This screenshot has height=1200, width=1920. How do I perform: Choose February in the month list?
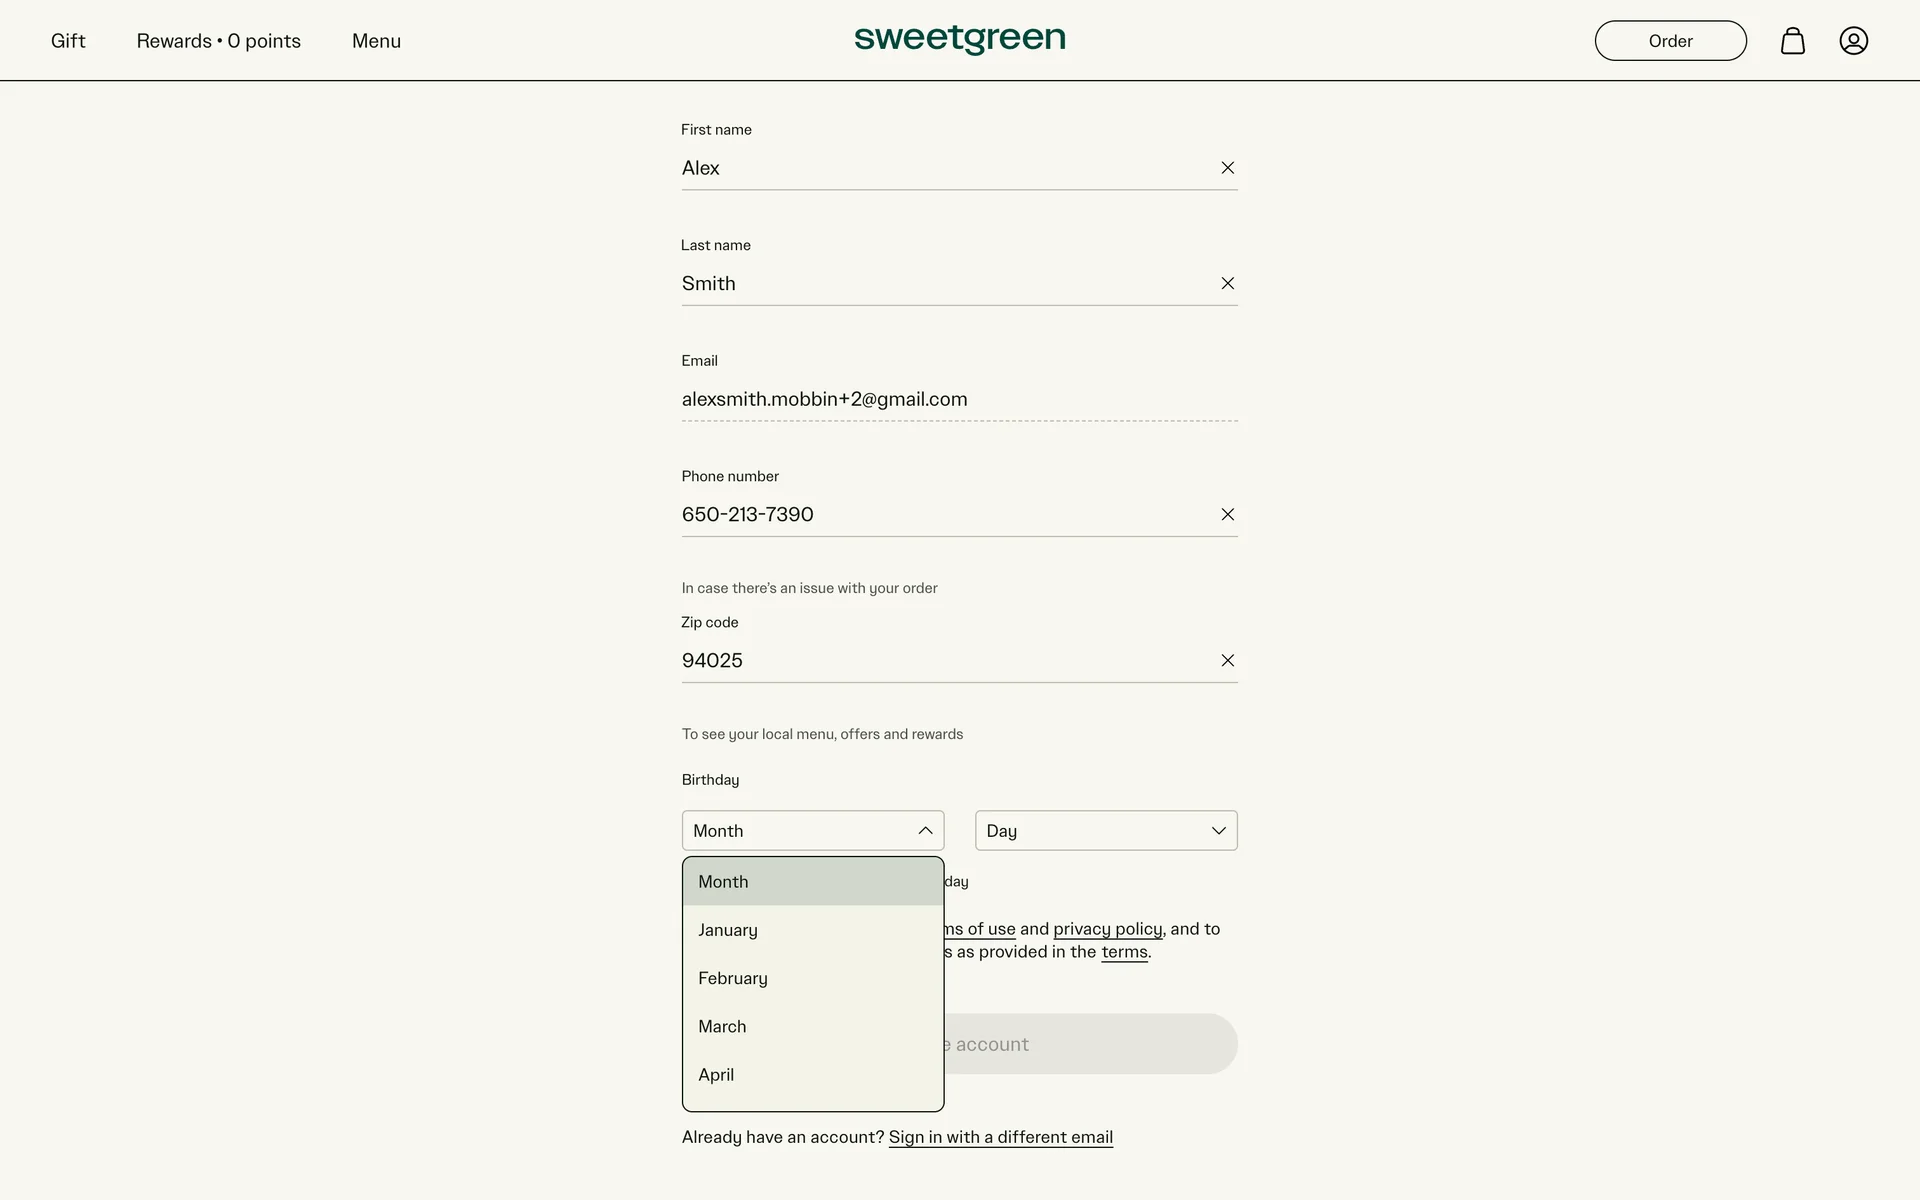(733, 978)
